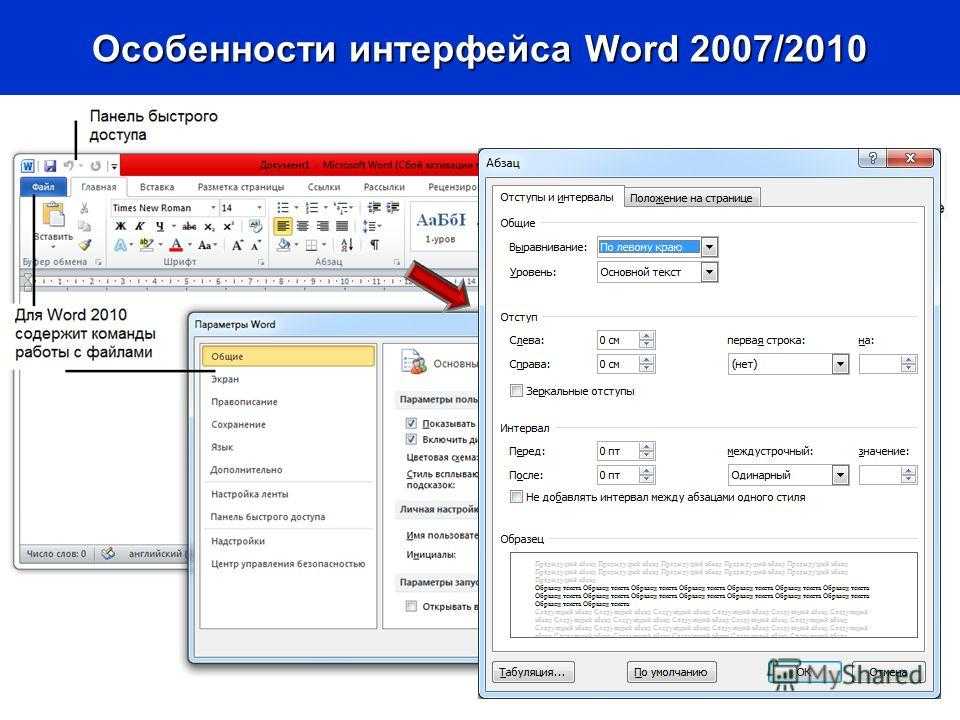Toggle the Включить checkbox in Параметры Word

(x=411, y=439)
